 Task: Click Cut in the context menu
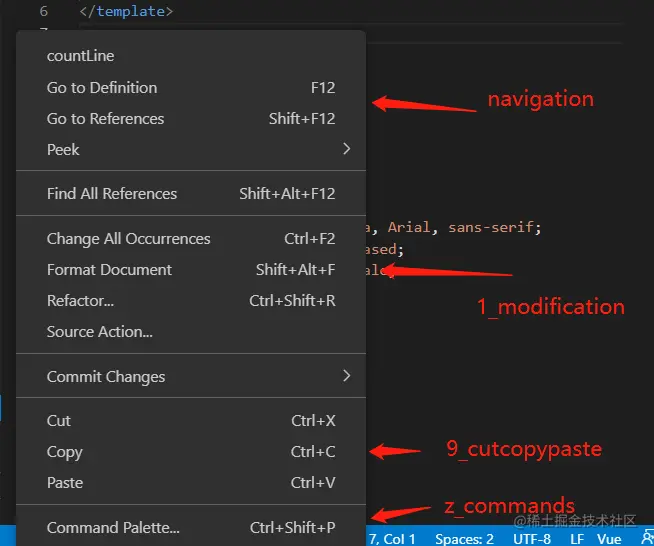[59, 420]
